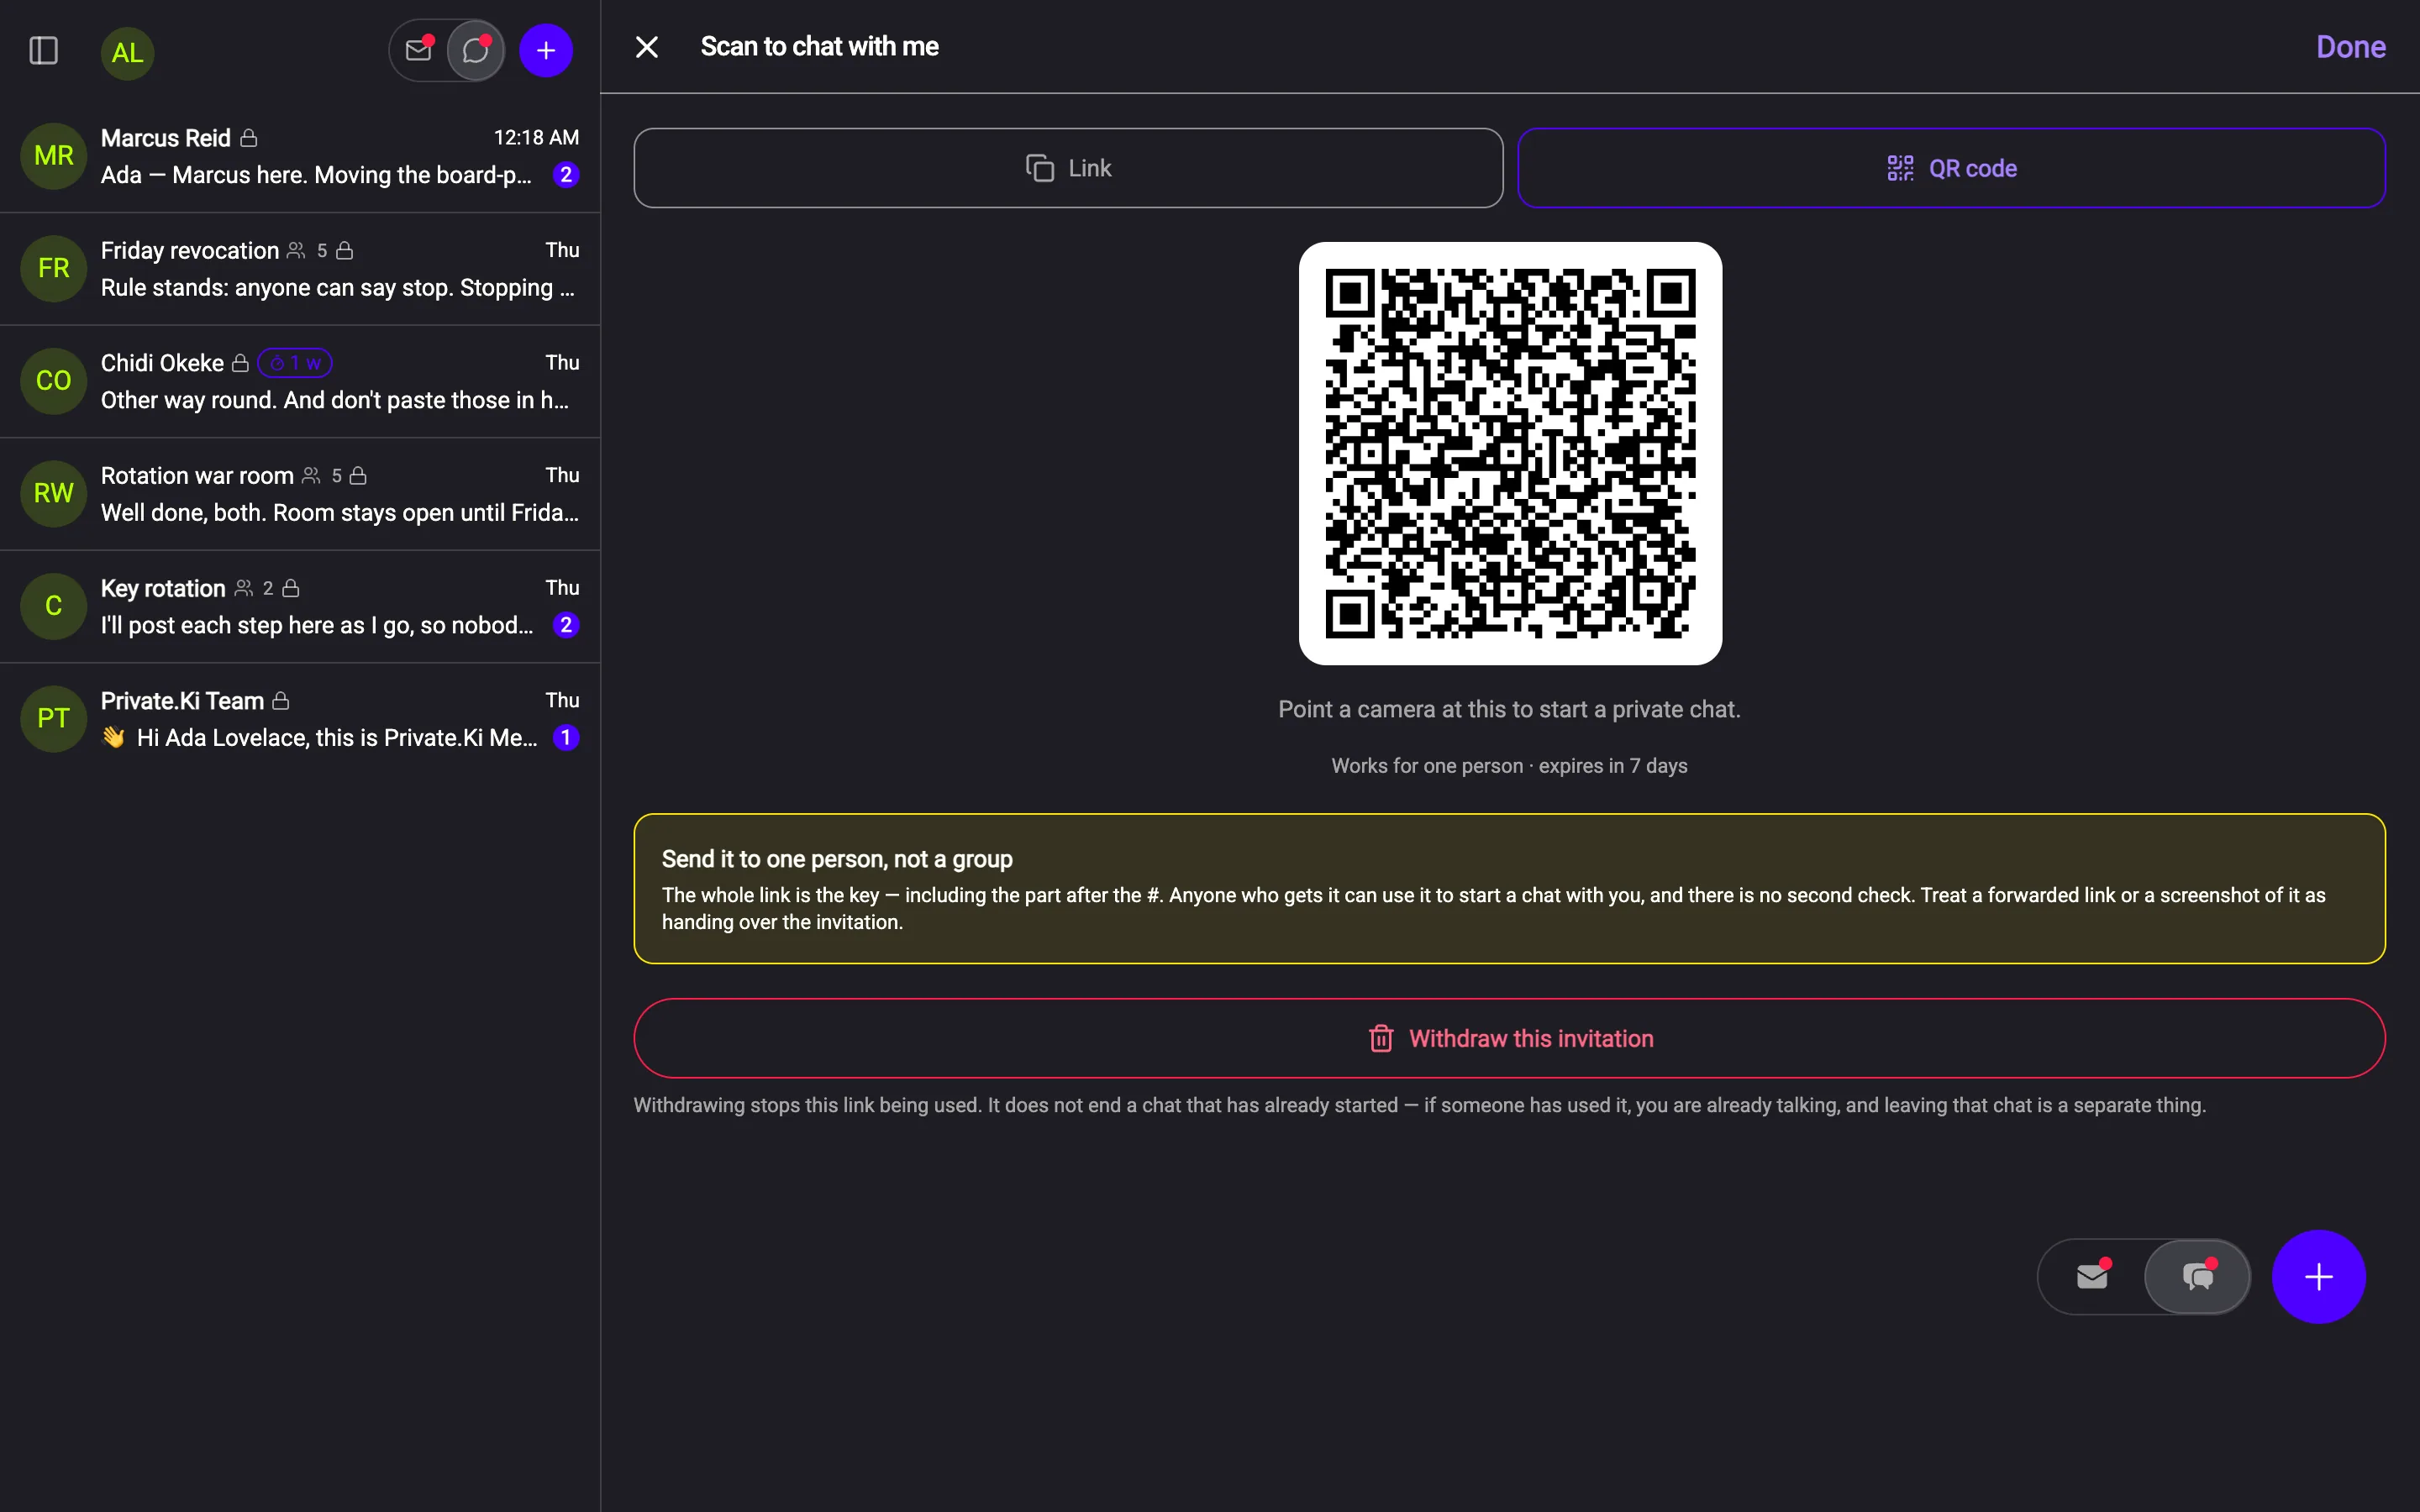Open the Chidi Okeke conversation
2420x1512 pixels.
[300, 381]
